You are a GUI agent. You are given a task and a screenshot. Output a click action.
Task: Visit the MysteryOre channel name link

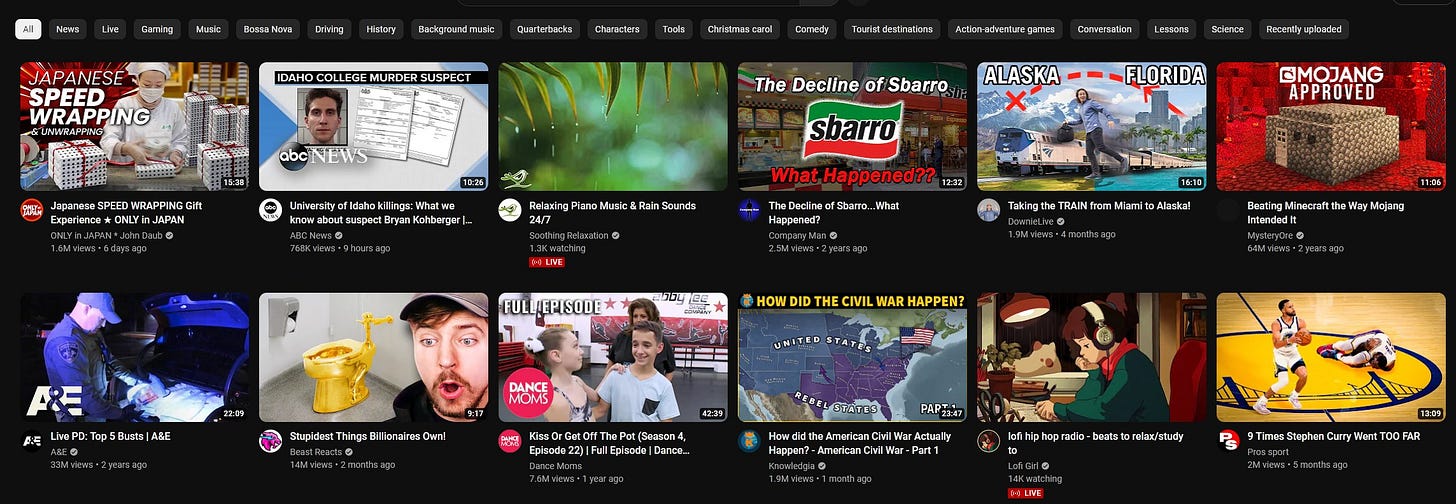pos(1270,235)
